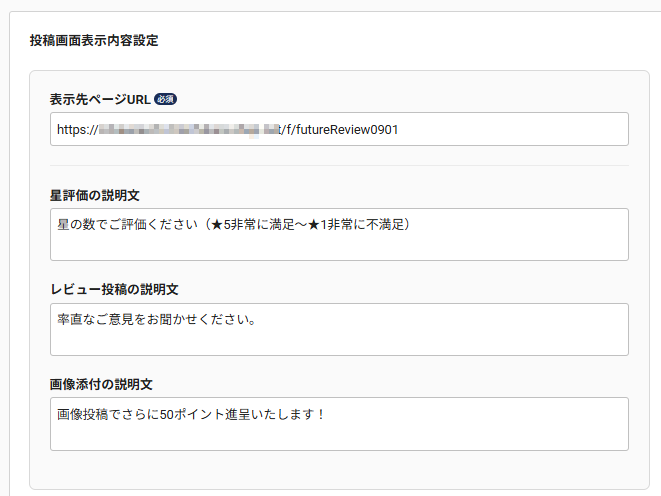Click the https:// prefix in the URL field
This screenshot has width=661, height=496.
pos(76,129)
